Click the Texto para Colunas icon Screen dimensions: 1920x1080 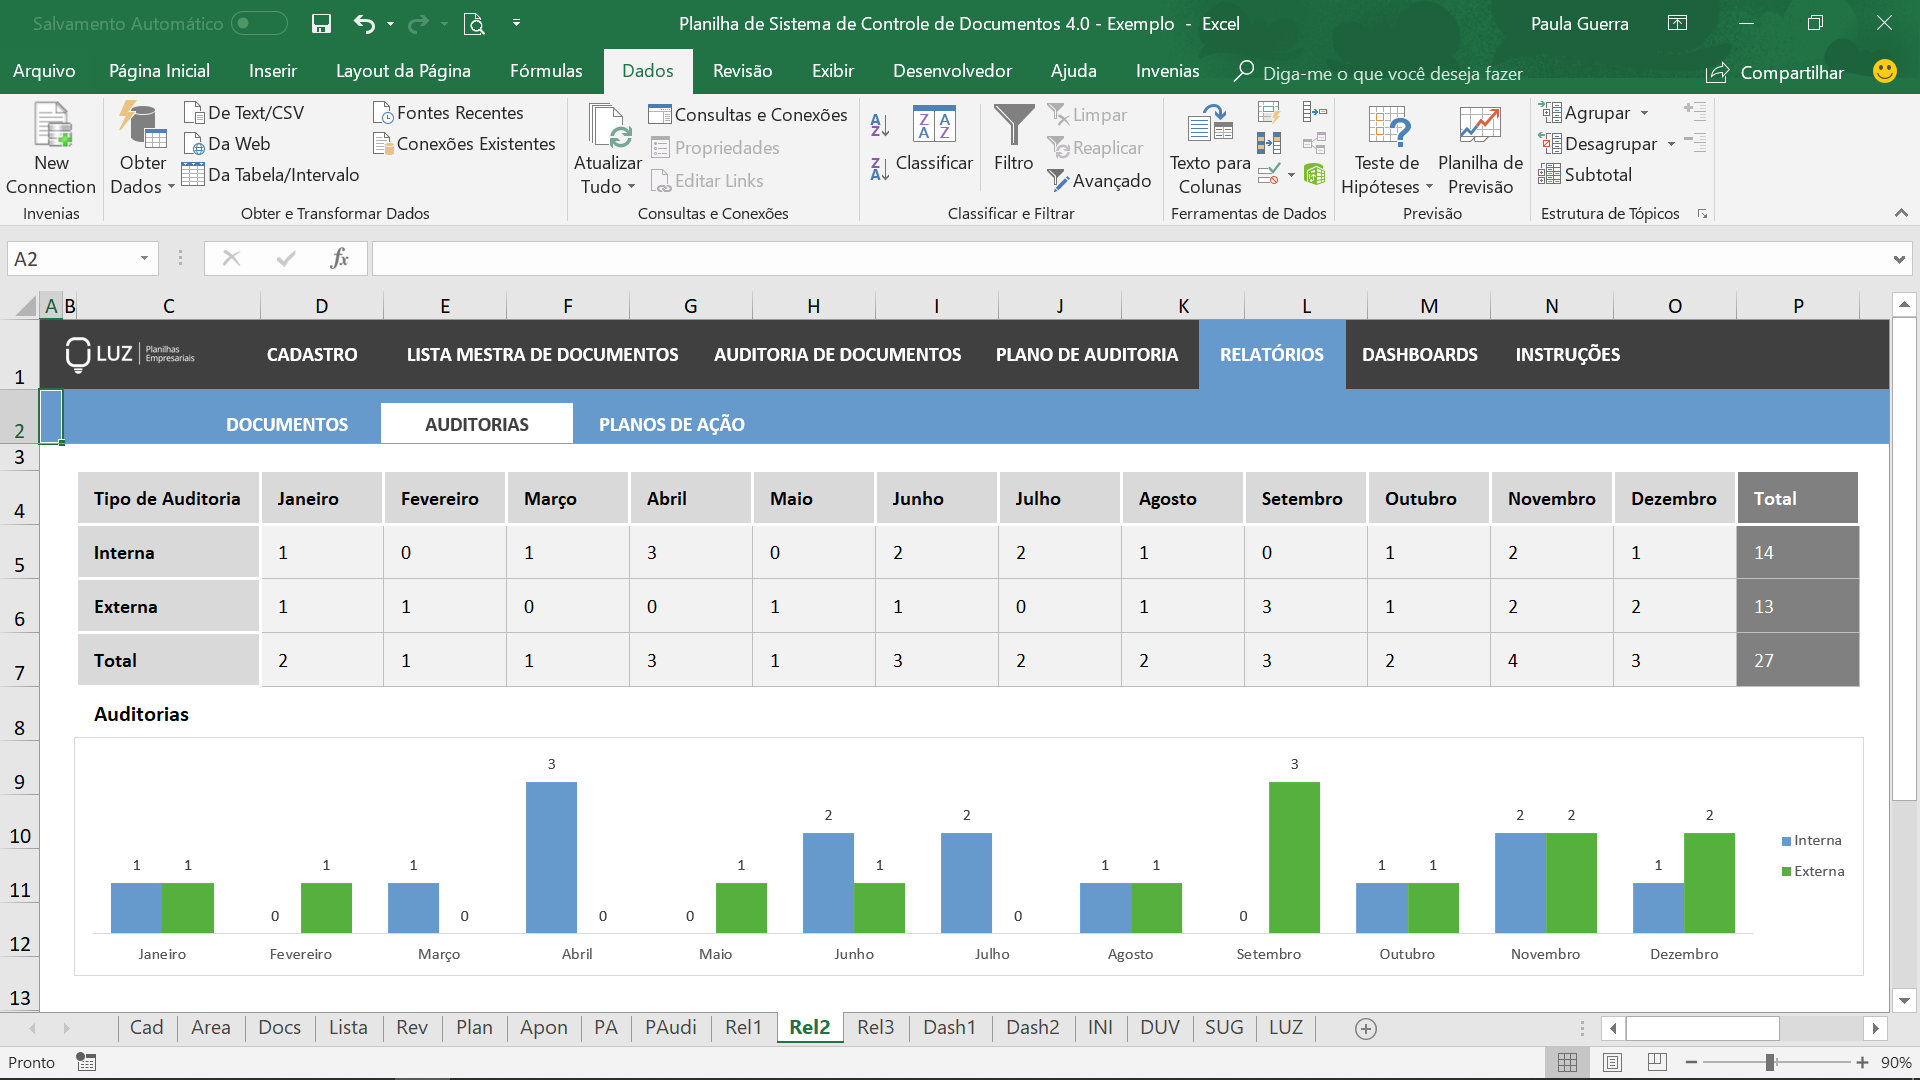click(x=1210, y=125)
